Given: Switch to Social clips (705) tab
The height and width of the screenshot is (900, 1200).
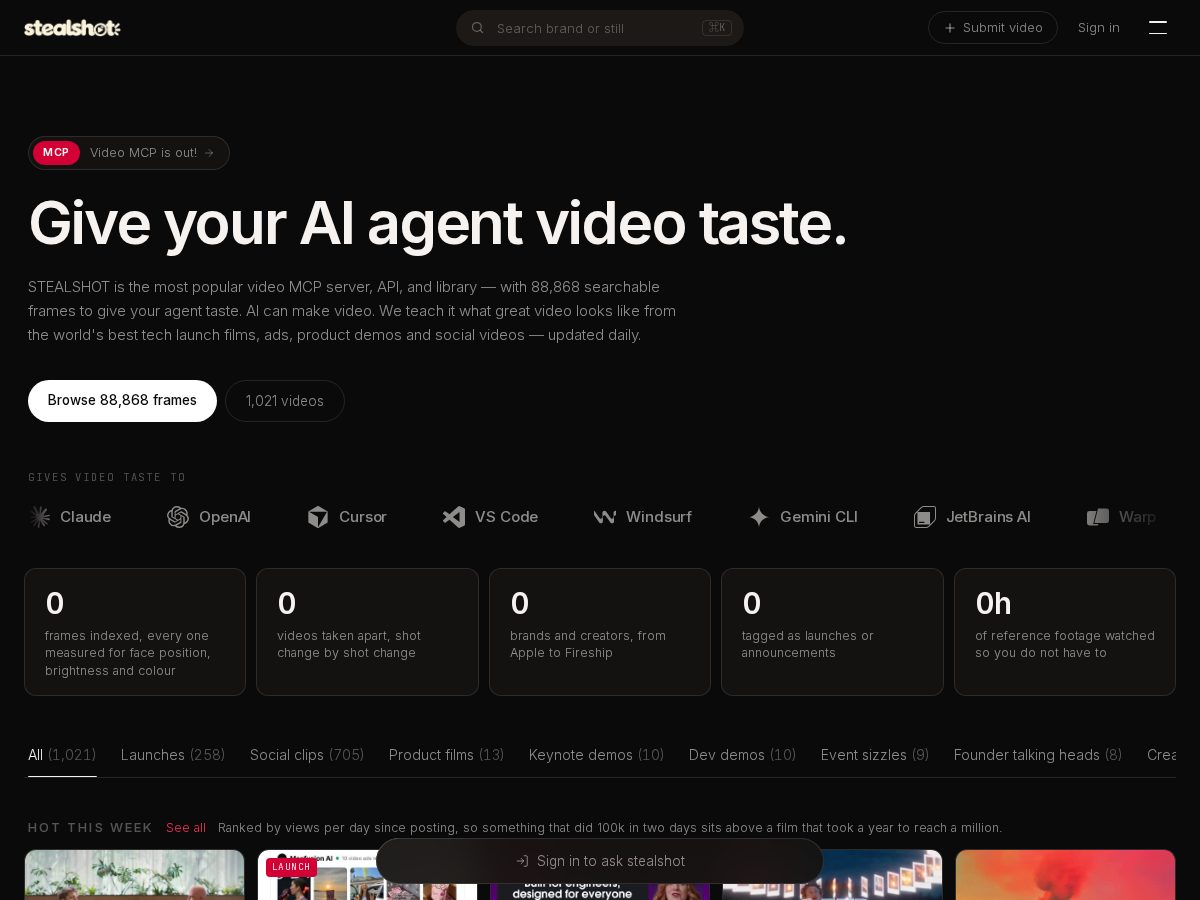Looking at the screenshot, I should pos(307,755).
